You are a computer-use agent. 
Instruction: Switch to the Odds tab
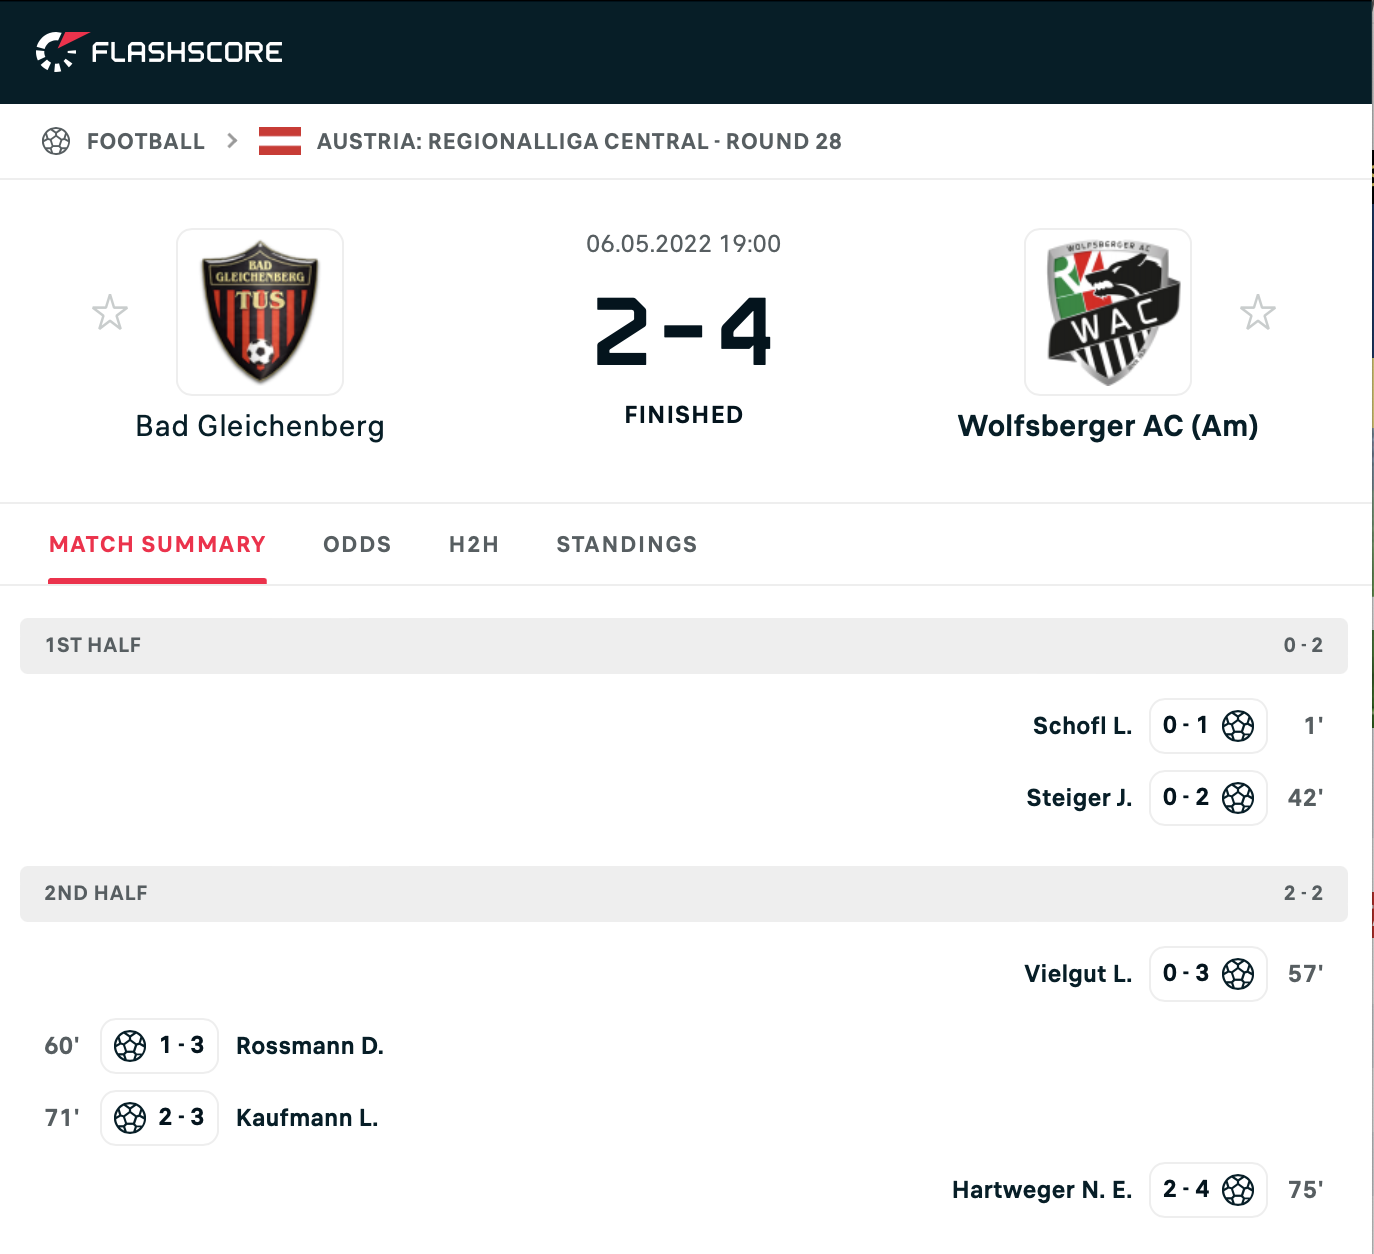(357, 544)
